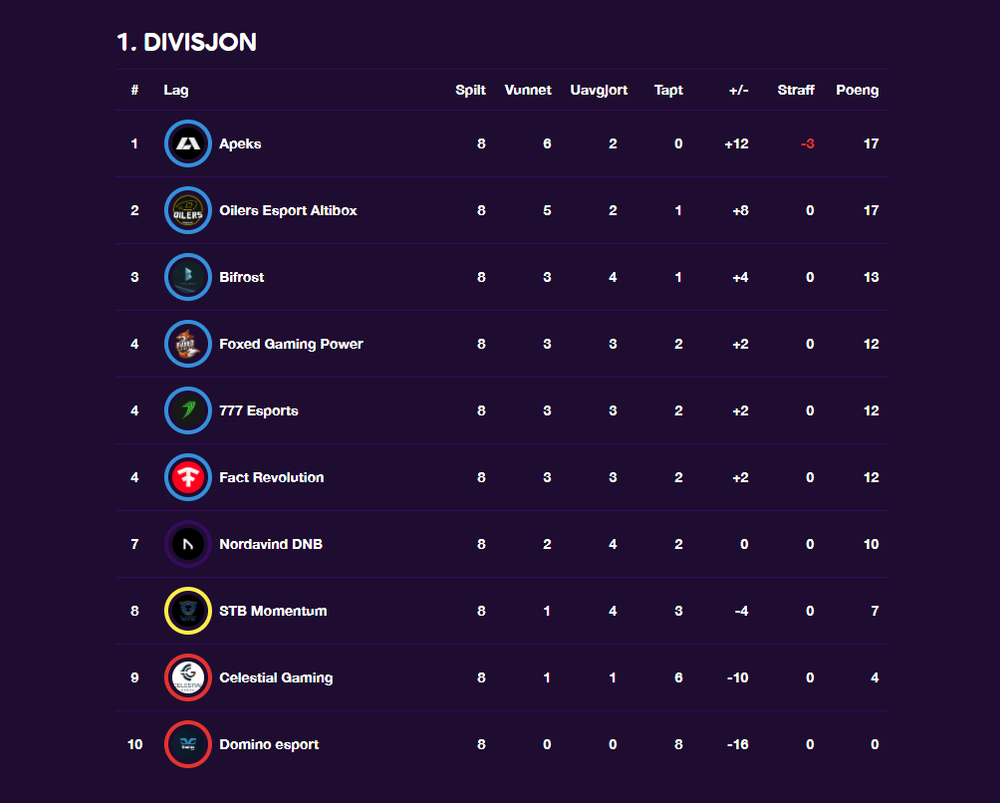Select the Nordavind DNB logo

[x=188, y=544]
